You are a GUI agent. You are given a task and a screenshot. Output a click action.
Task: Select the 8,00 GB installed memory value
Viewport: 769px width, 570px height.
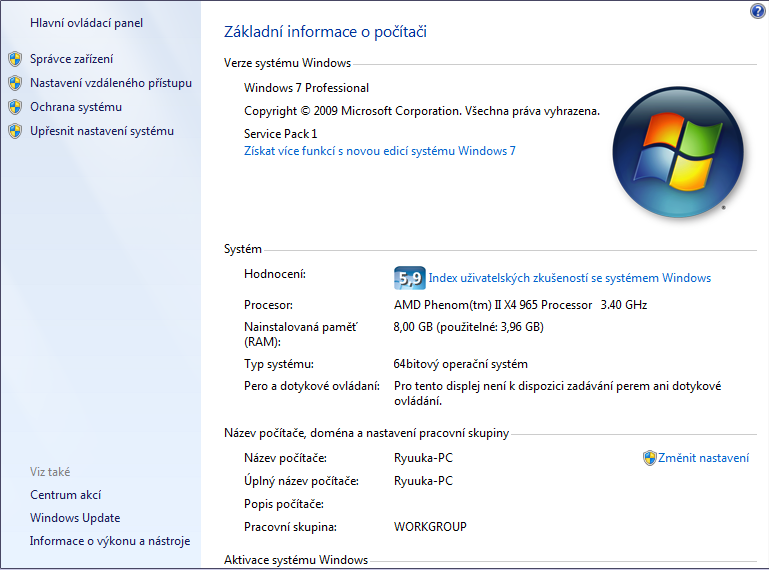pyautogui.click(x=468, y=327)
